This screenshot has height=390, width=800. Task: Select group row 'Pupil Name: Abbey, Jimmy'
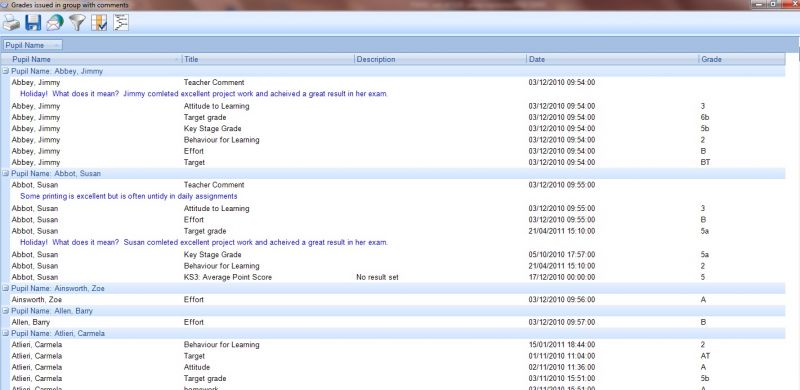tap(393, 71)
